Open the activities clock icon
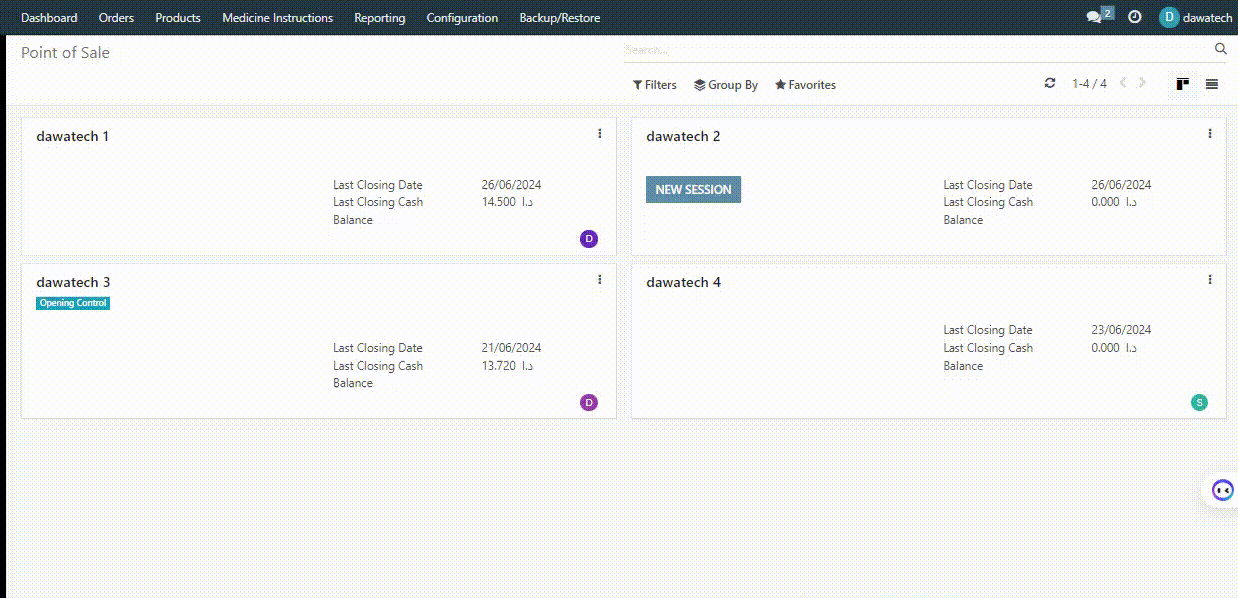Image resolution: width=1238 pixels, height=598 pixels. [1135, 17]
